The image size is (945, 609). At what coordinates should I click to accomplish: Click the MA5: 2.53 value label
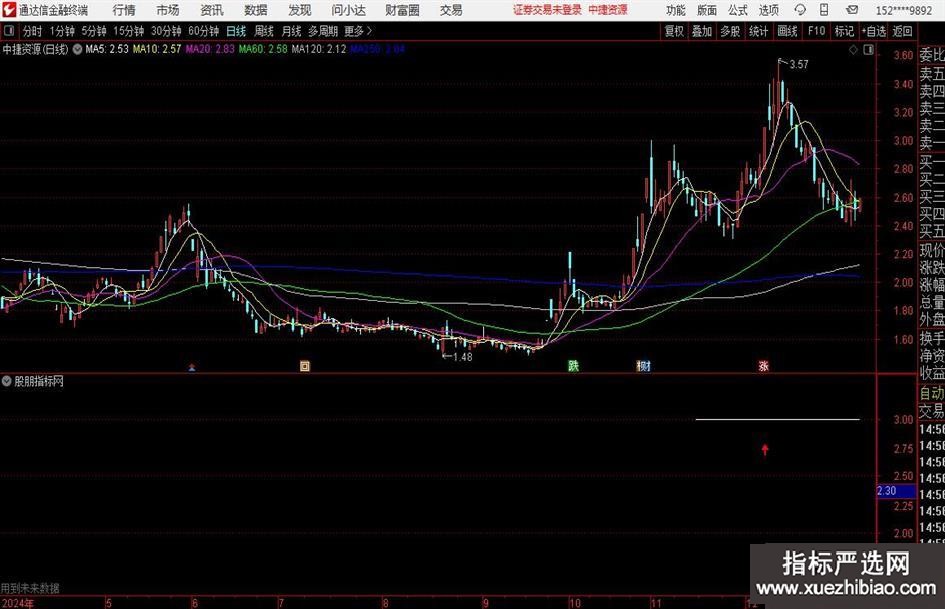107,49
